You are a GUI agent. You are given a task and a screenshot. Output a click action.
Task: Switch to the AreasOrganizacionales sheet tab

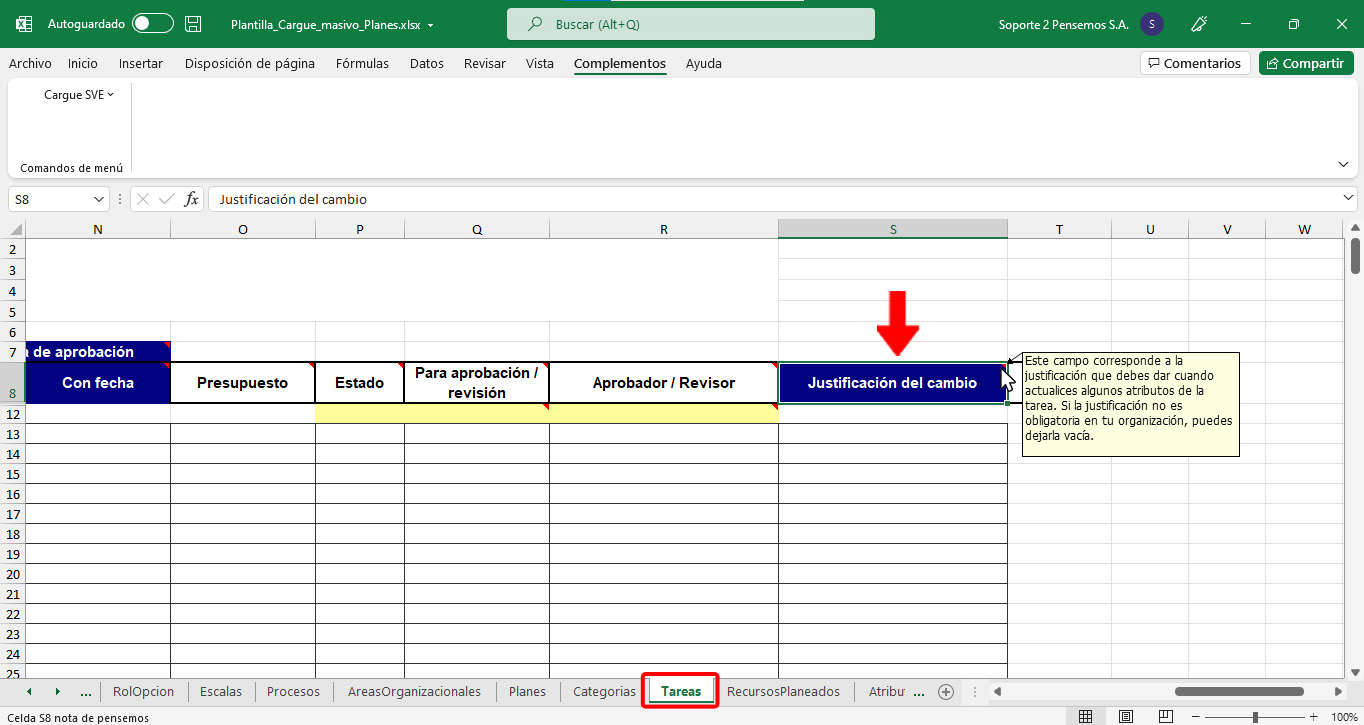click(x=415, y=691)
